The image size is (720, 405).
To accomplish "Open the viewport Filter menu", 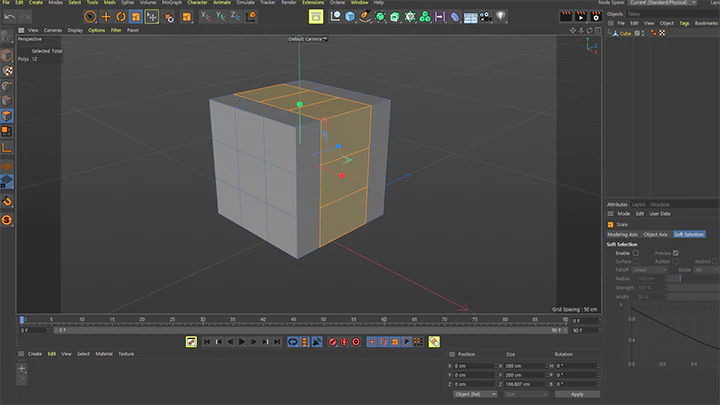I will pyautogui.click(x=116, y=30).
